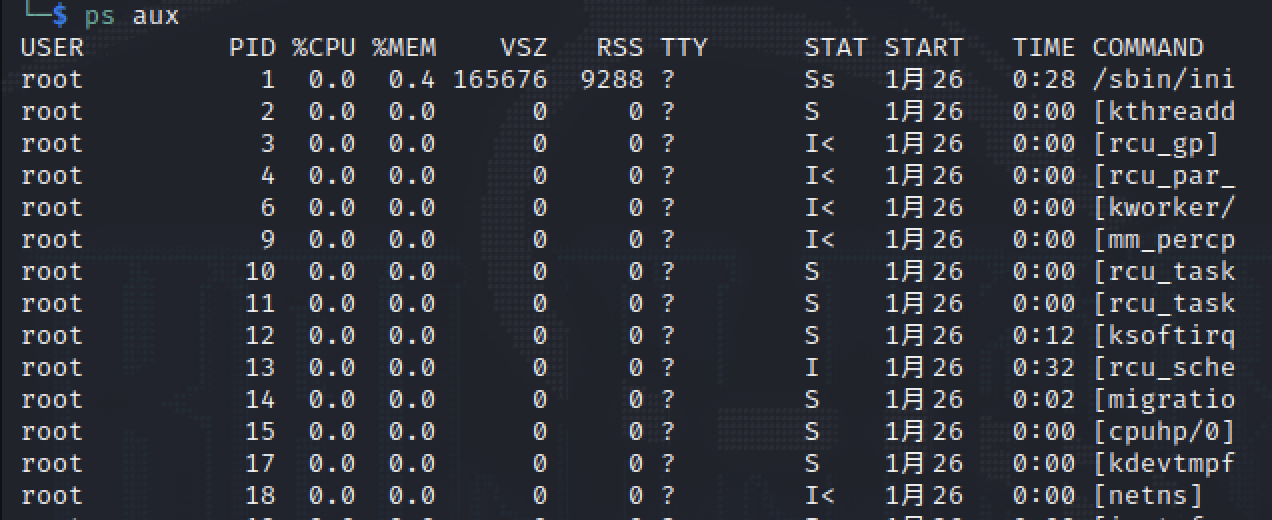Click the %MEM column header
This screenshot has height=520, width=1272.
coord(404,48)
